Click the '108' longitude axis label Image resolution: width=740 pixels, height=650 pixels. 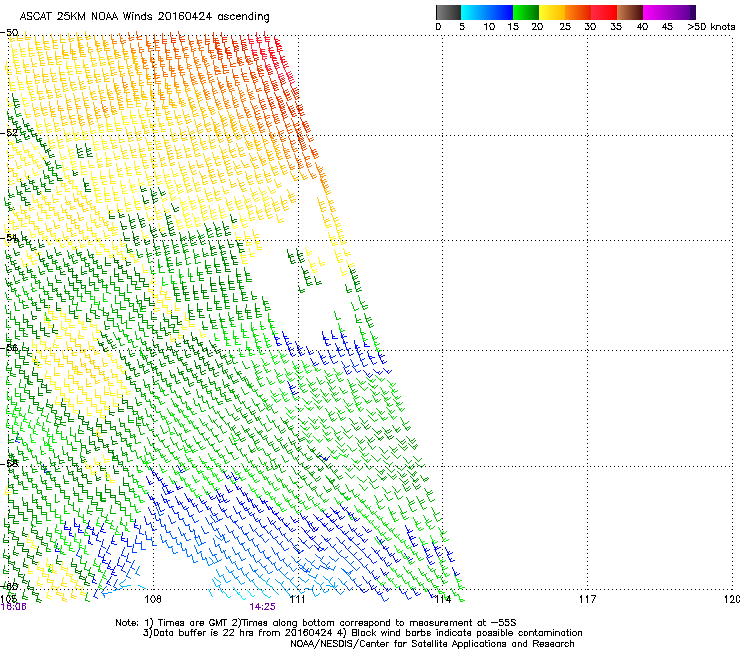click(x=153, y=599)
